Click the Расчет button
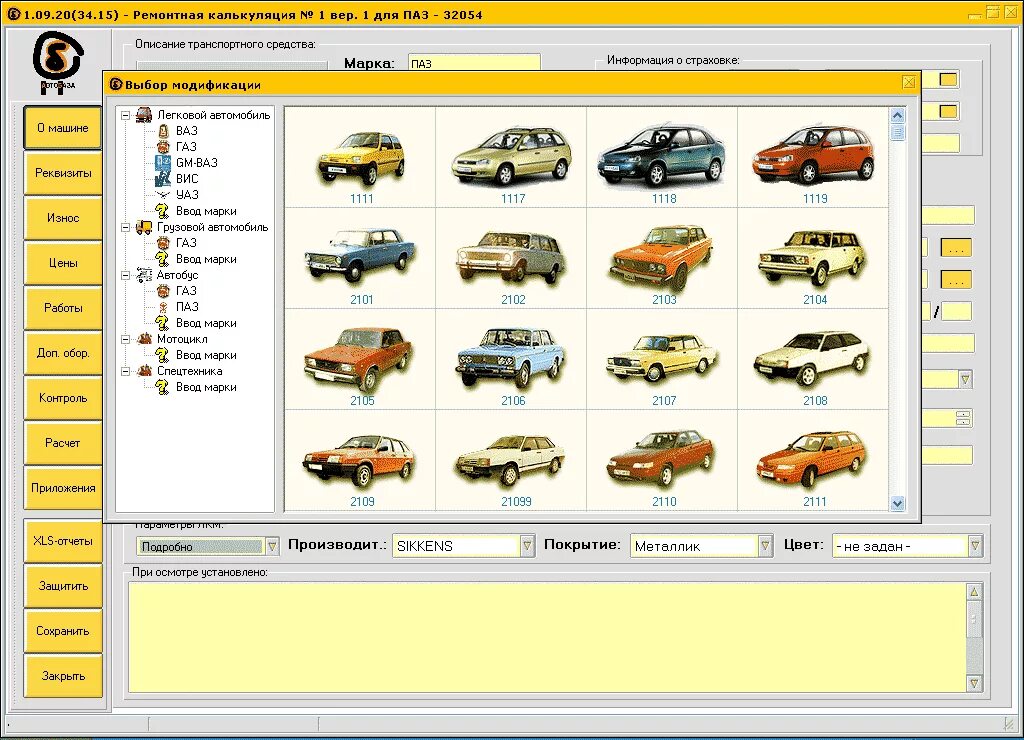This screenshot has height=740, width=1024. point(63,443)
